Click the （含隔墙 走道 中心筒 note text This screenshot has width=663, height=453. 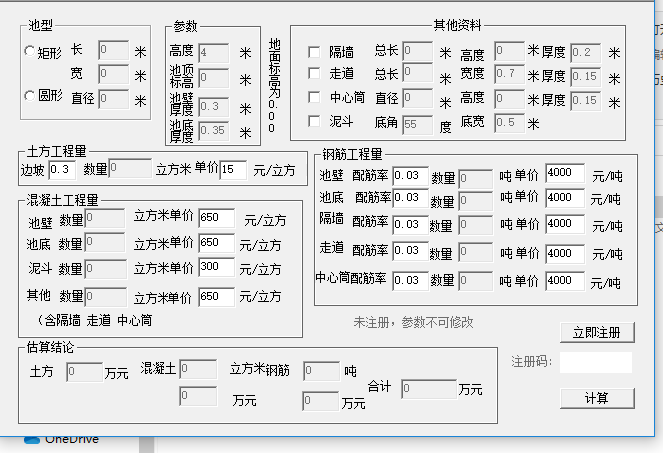[95, 320]
